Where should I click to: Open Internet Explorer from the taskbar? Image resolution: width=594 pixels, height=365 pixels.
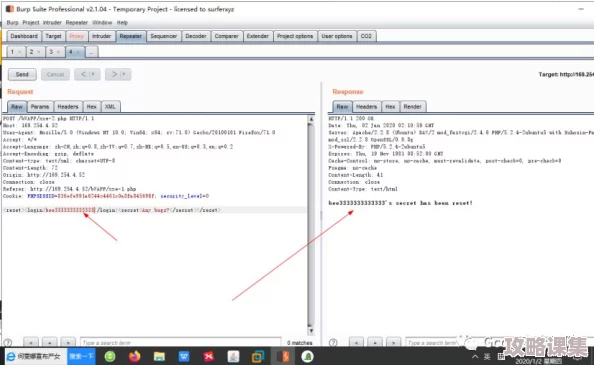pyautogui.click(x=11, y=356)
